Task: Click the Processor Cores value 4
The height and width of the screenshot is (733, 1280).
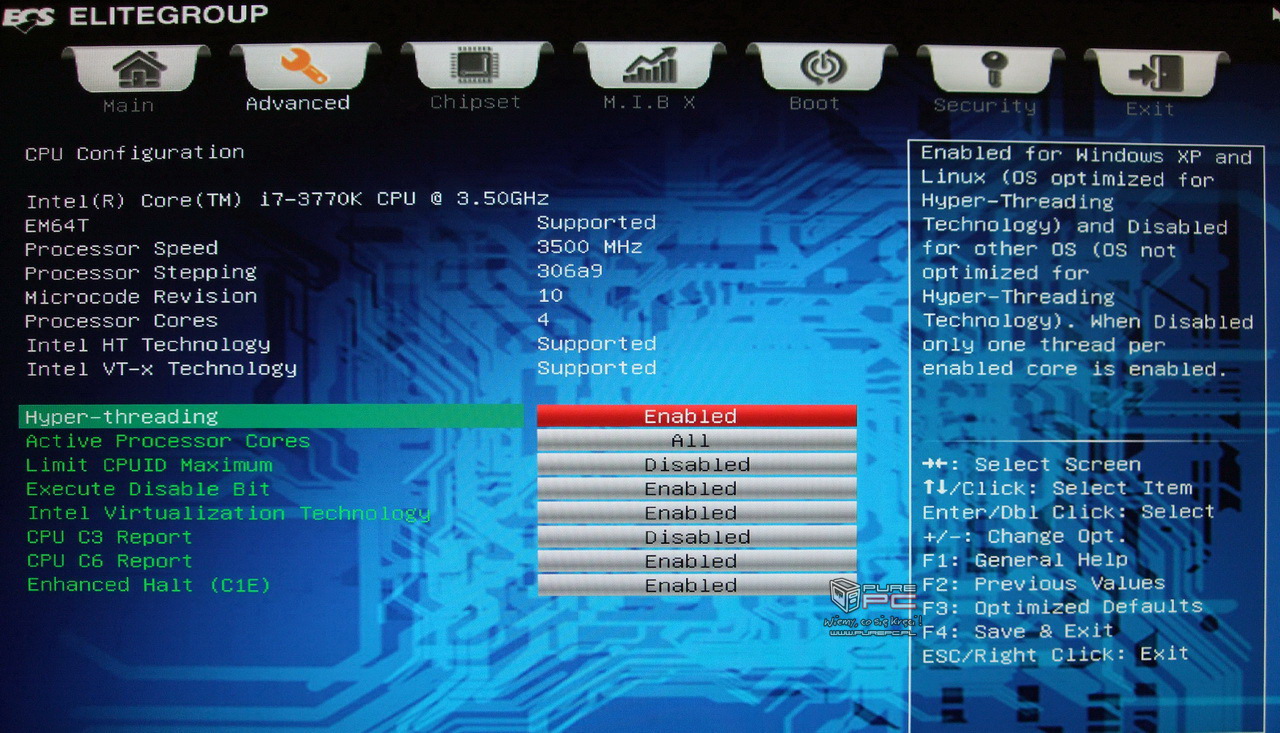Action: coord(543,319)
